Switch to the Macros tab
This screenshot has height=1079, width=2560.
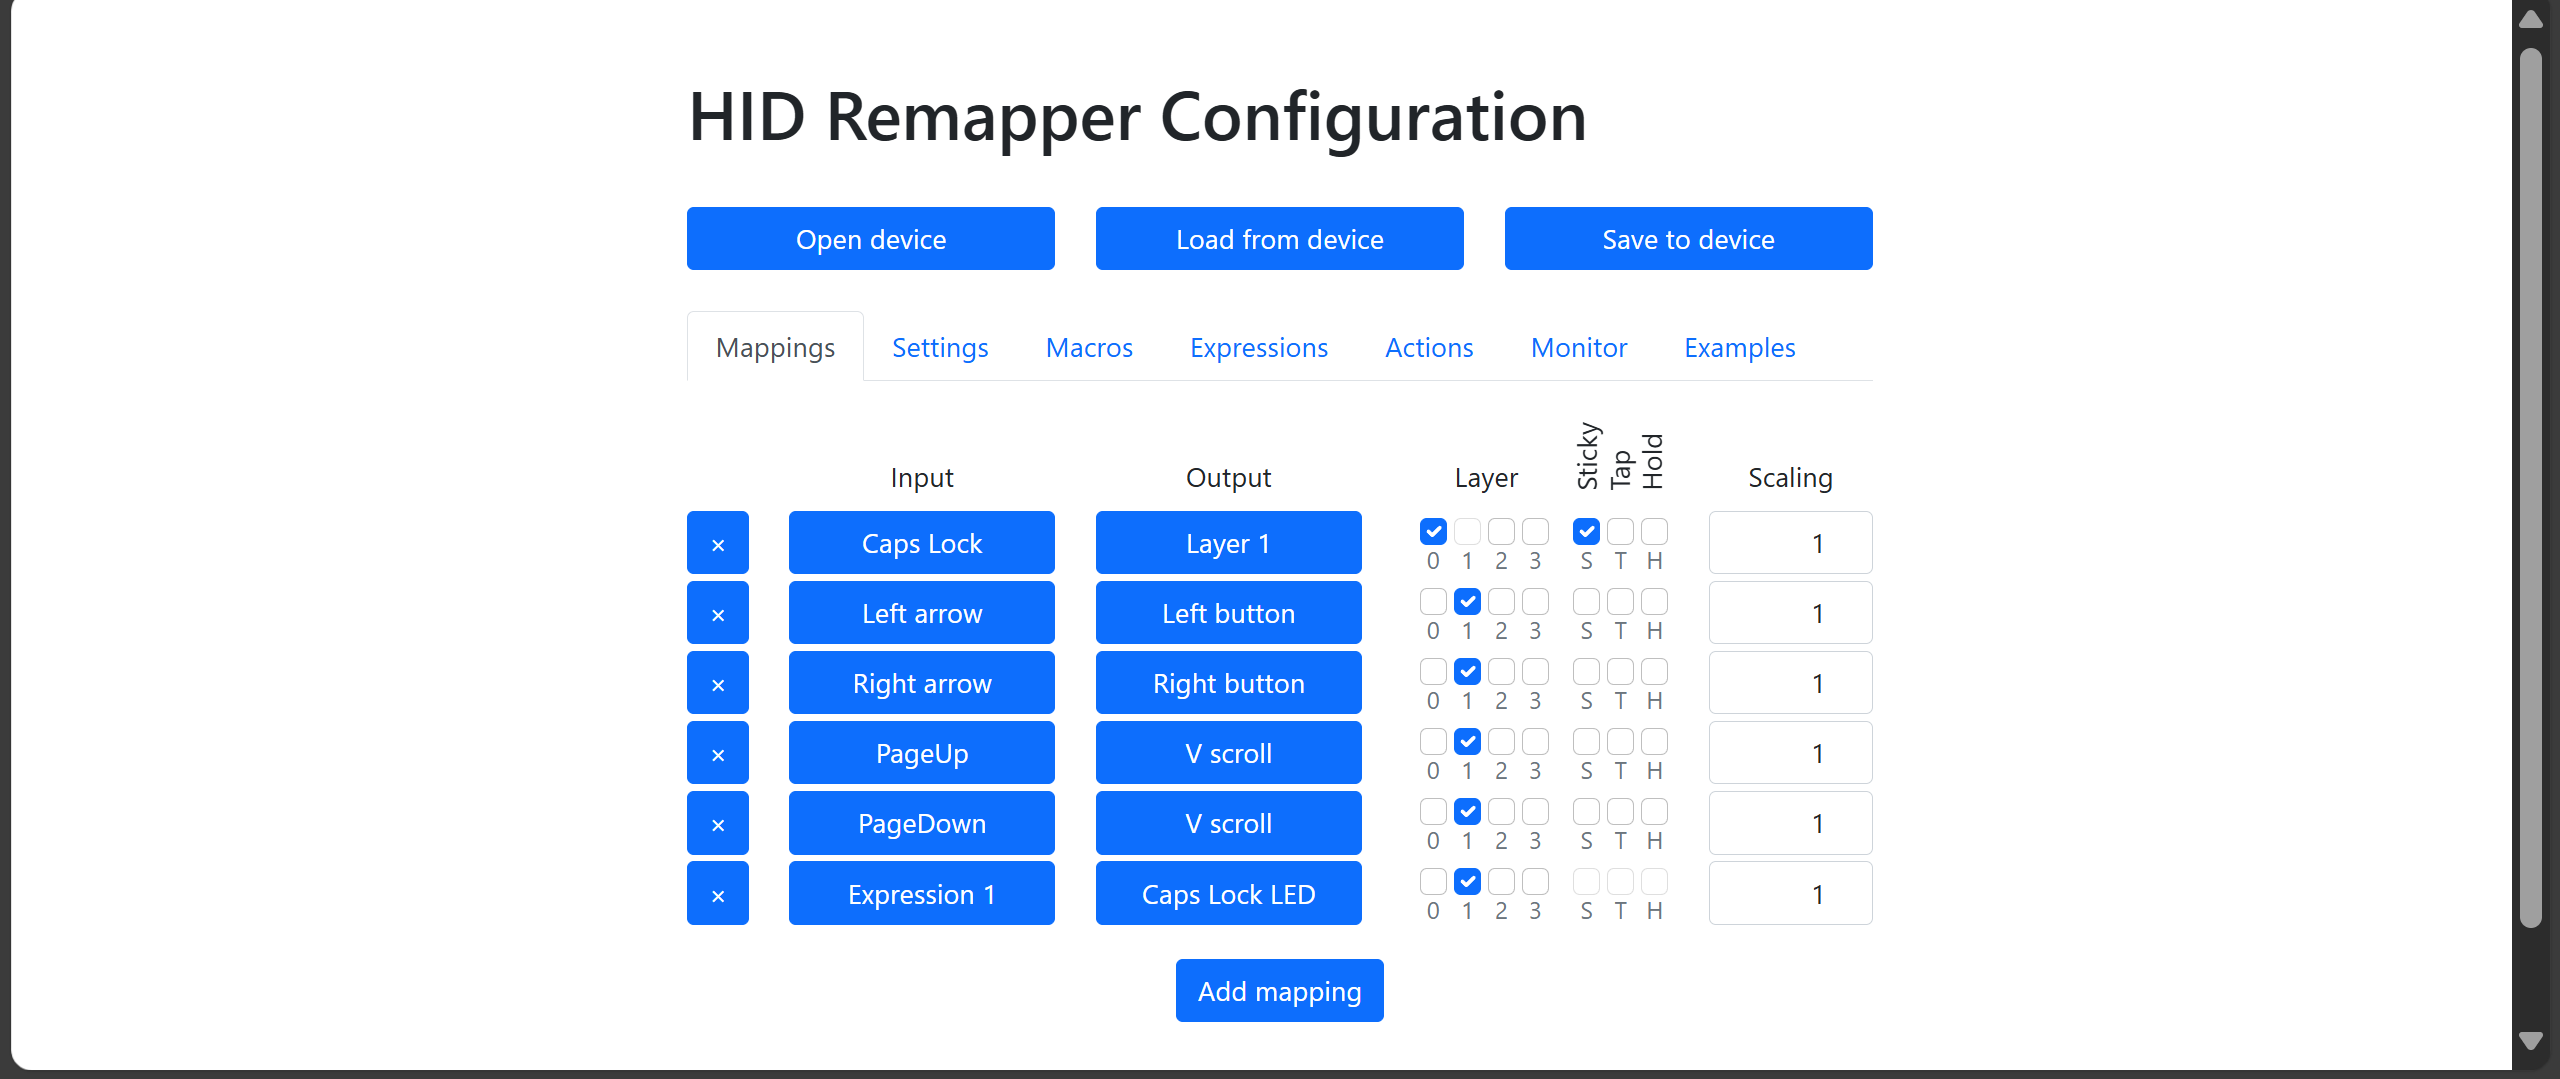pos(1089,347)
